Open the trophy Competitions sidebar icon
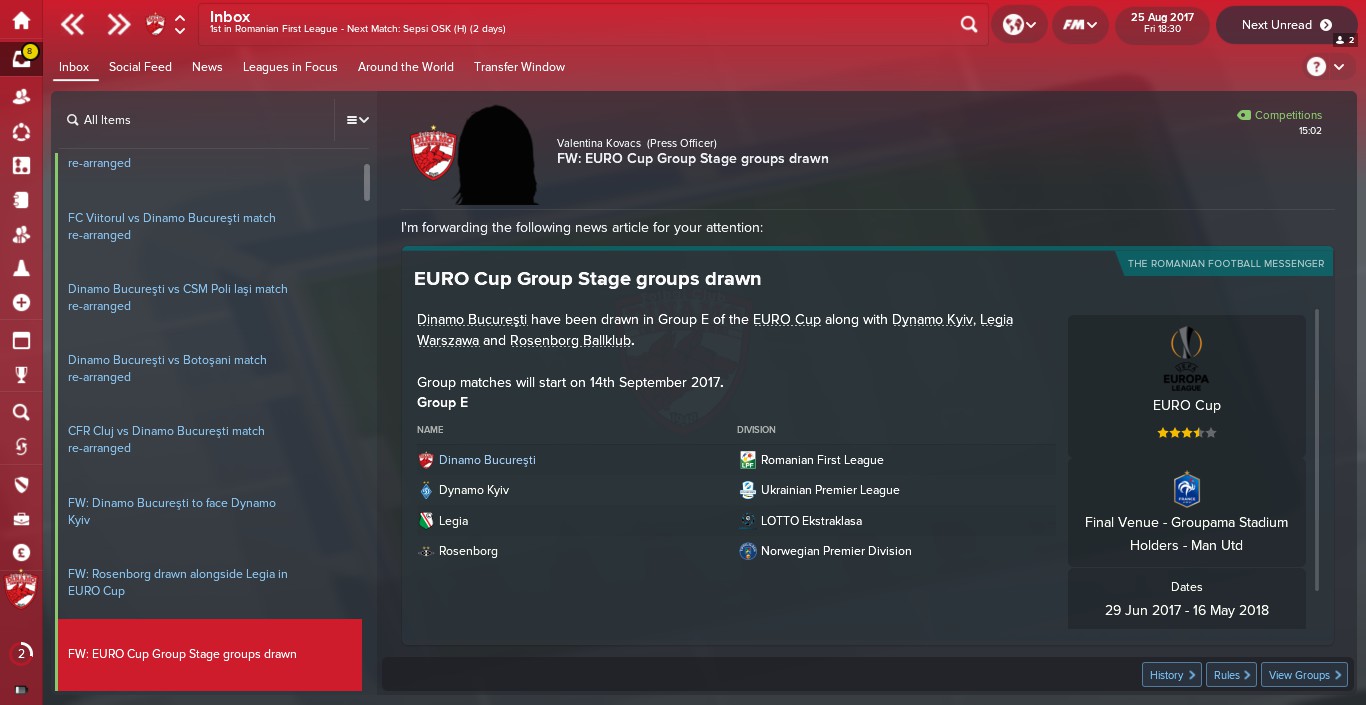This screenshot has height=705, width=1366. [21, 374]
